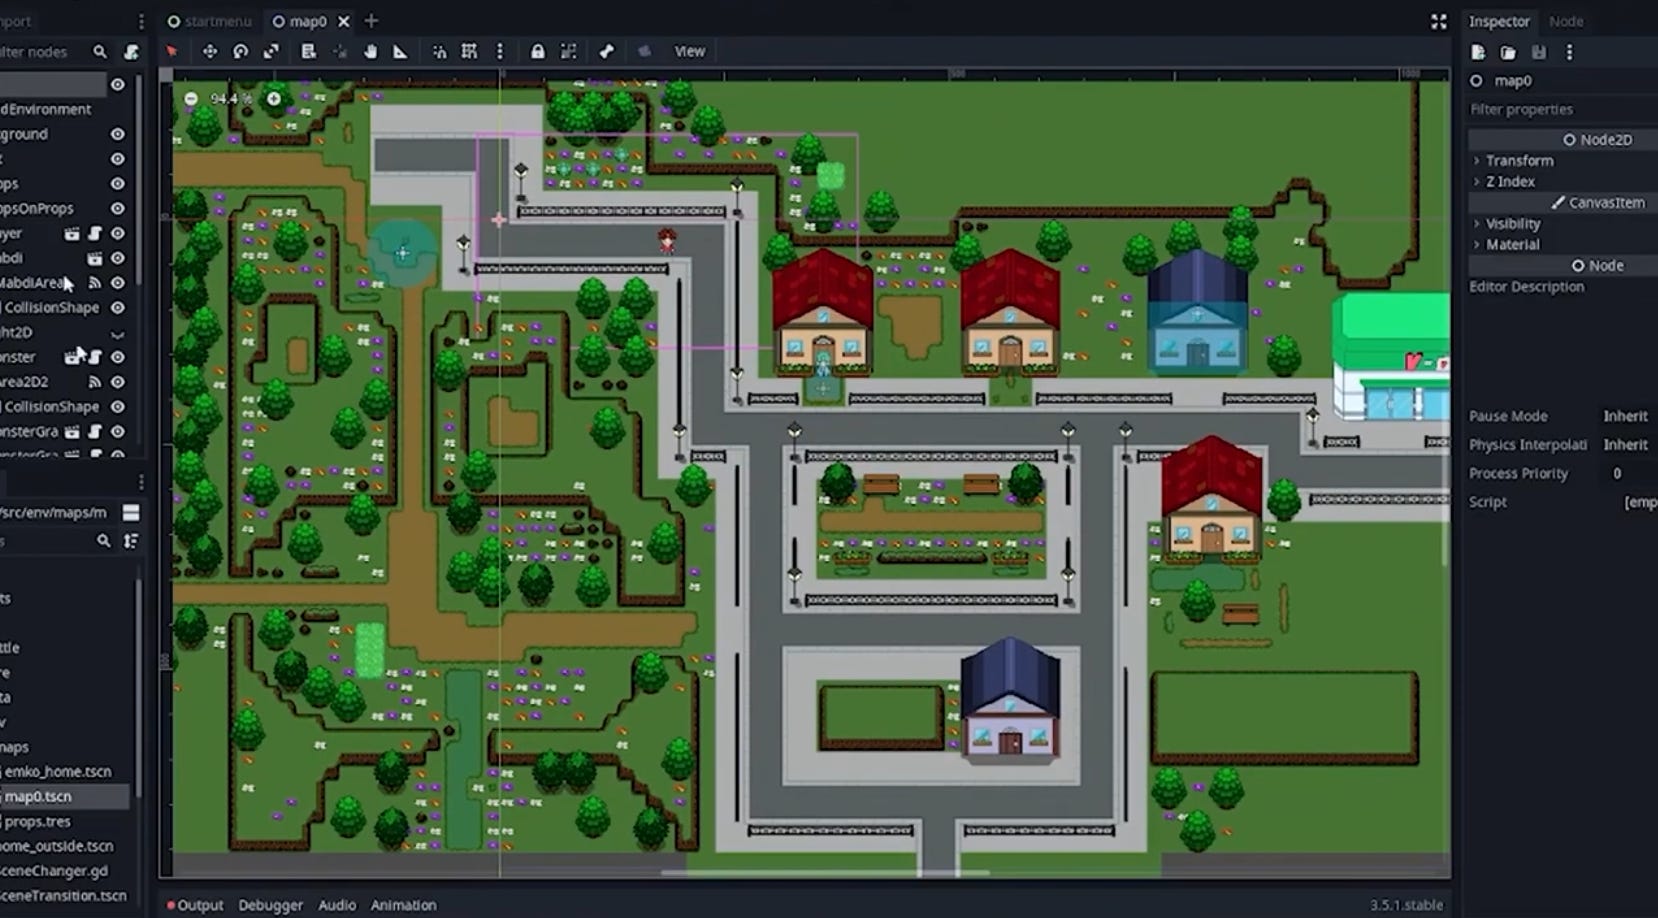Open the Debugger bottom panel
Image resolution: width=1658 pixels, height=918 pixels.
[270, 905]
